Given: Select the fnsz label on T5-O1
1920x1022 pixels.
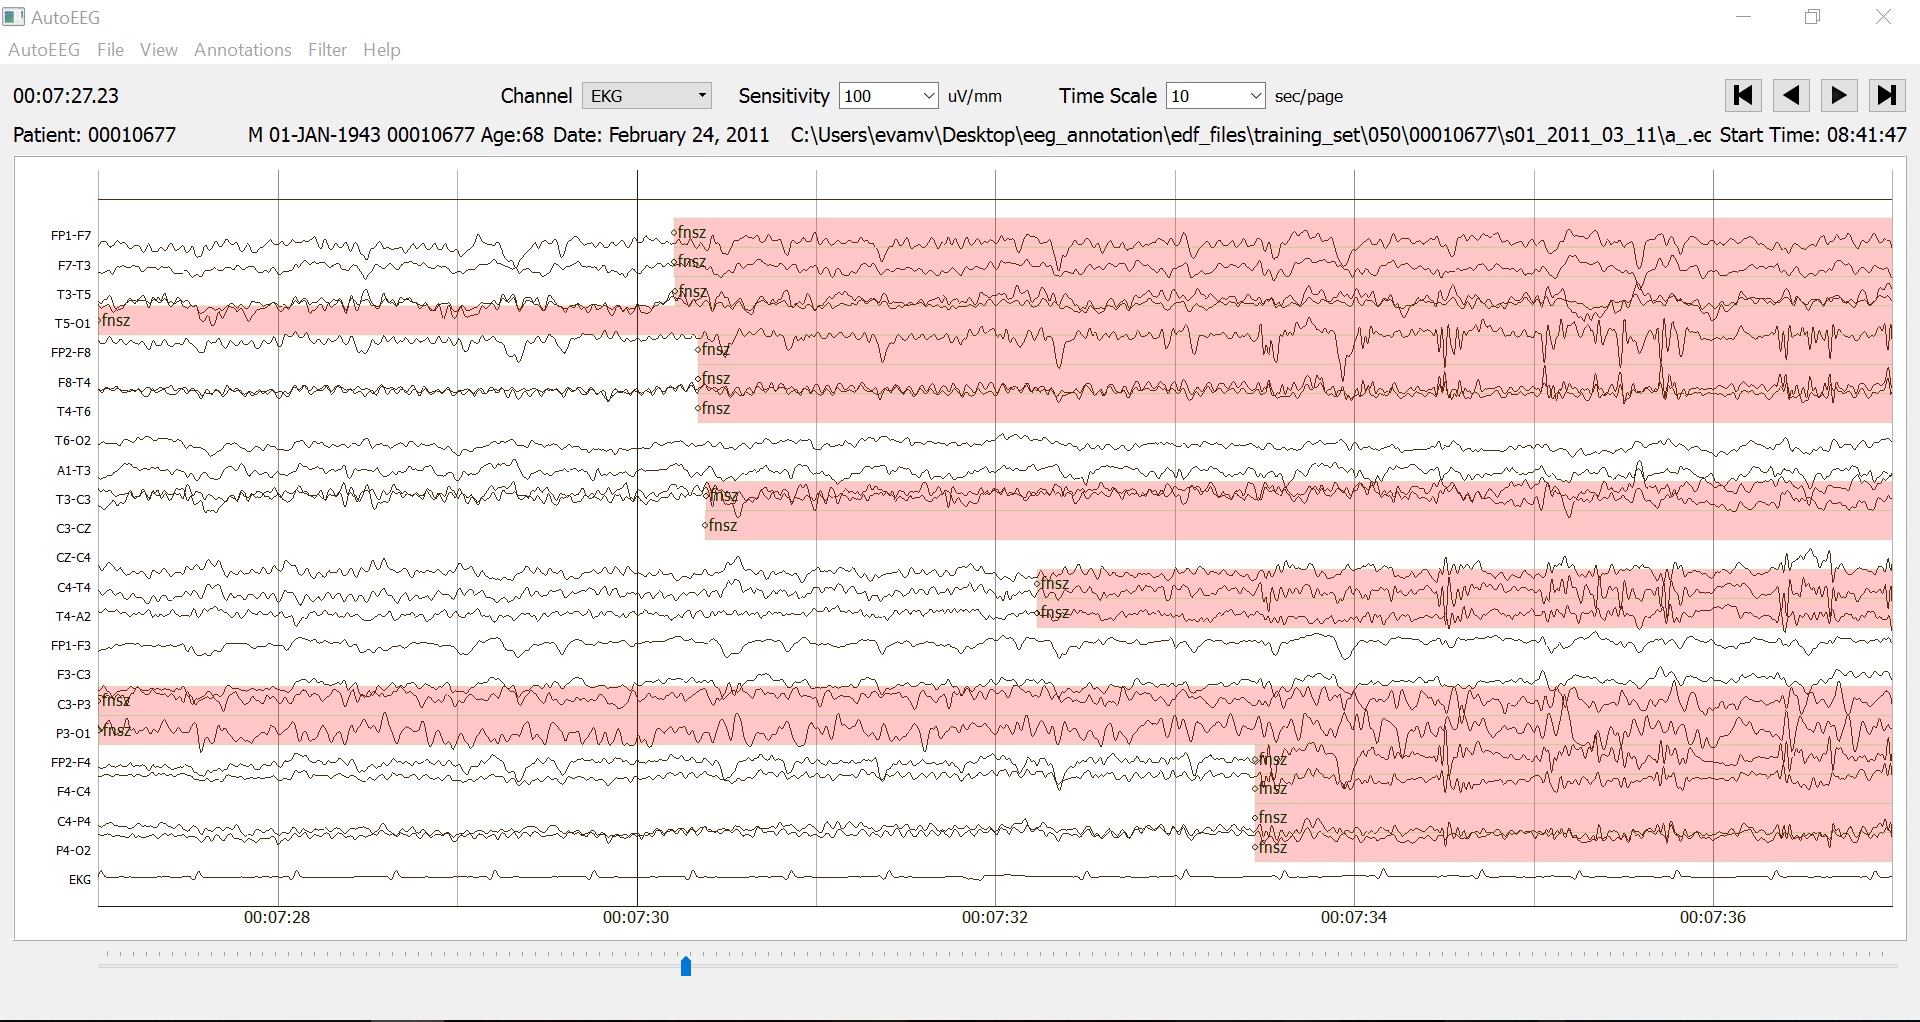Looking at the screenshot, I should point(116,320).
